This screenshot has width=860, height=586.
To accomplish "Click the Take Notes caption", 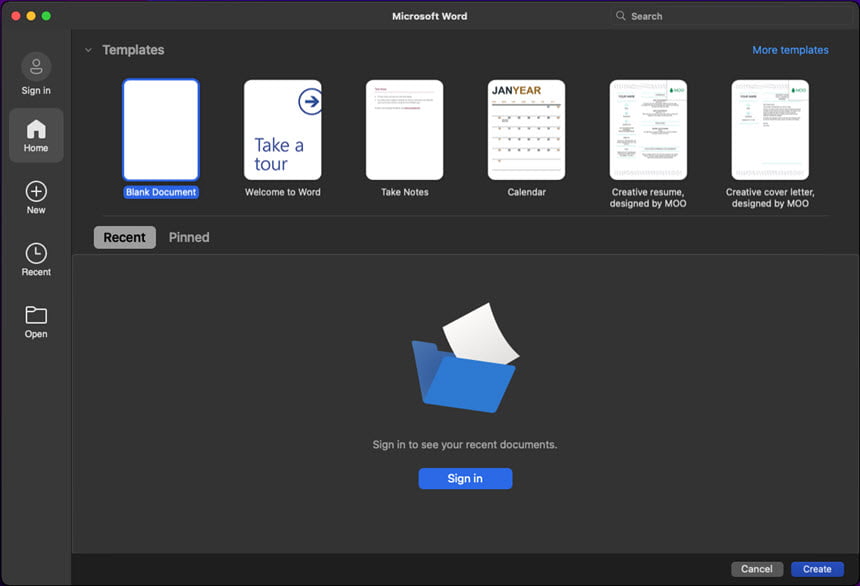I will point(405,192).
